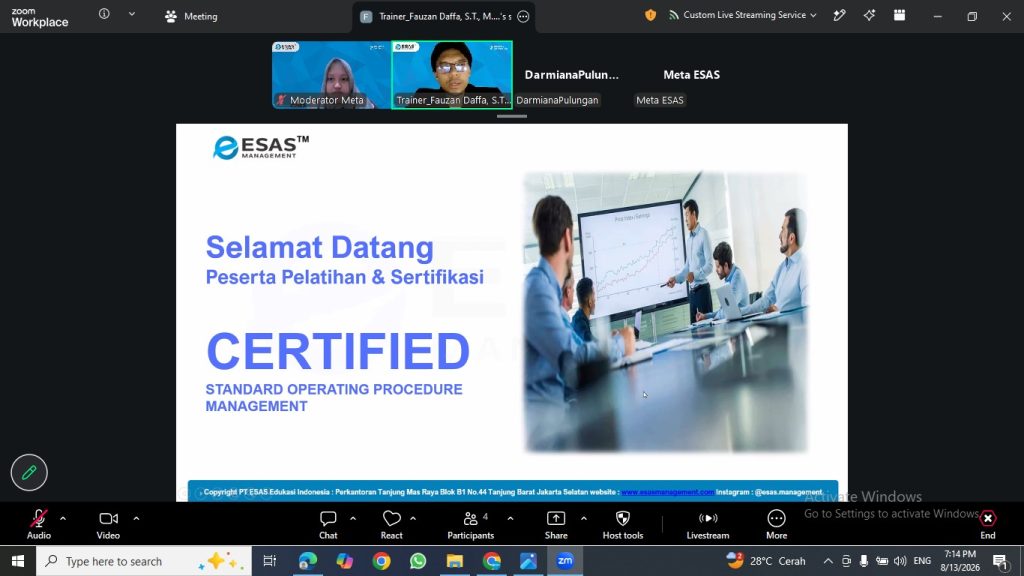Image resolution: width=1024 pixels, height=576 pixels.
Task: Click the orange security shield icon
Action: 650,15
